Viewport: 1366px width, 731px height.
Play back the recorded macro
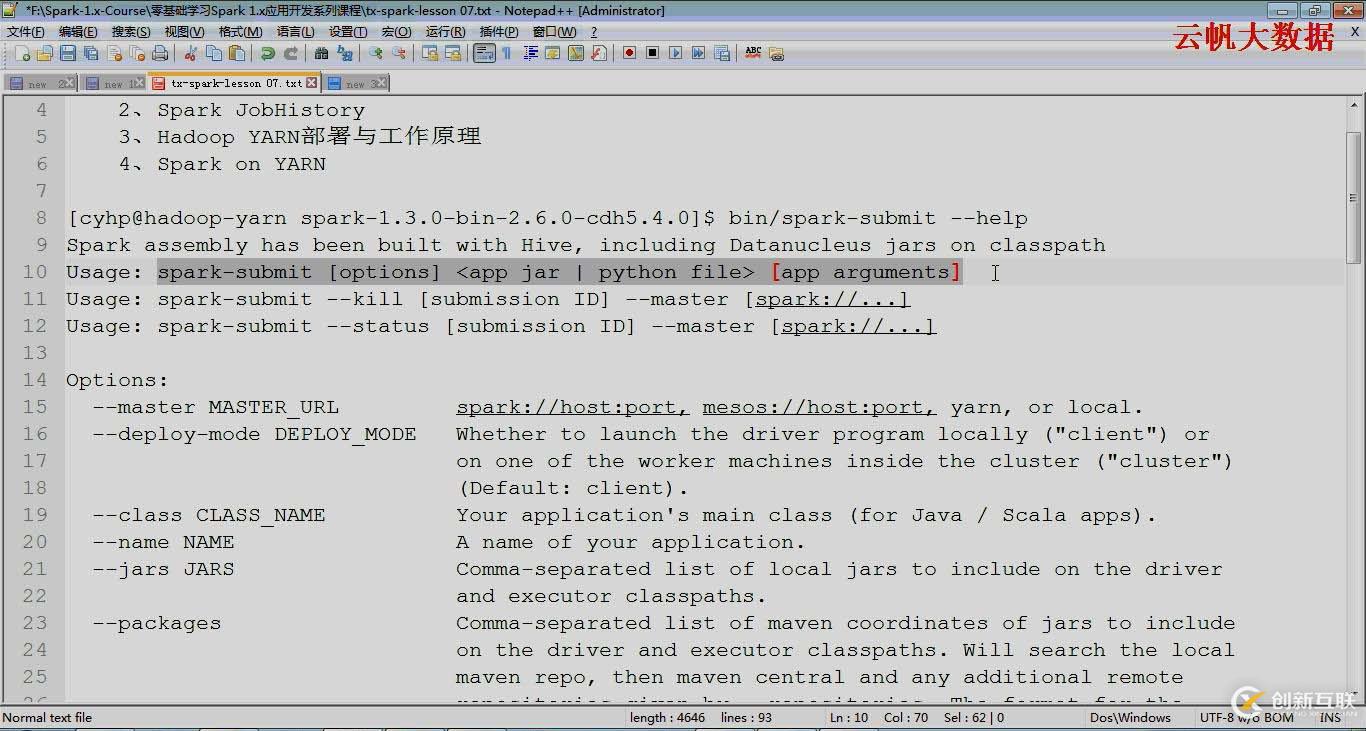pos(675,53)
